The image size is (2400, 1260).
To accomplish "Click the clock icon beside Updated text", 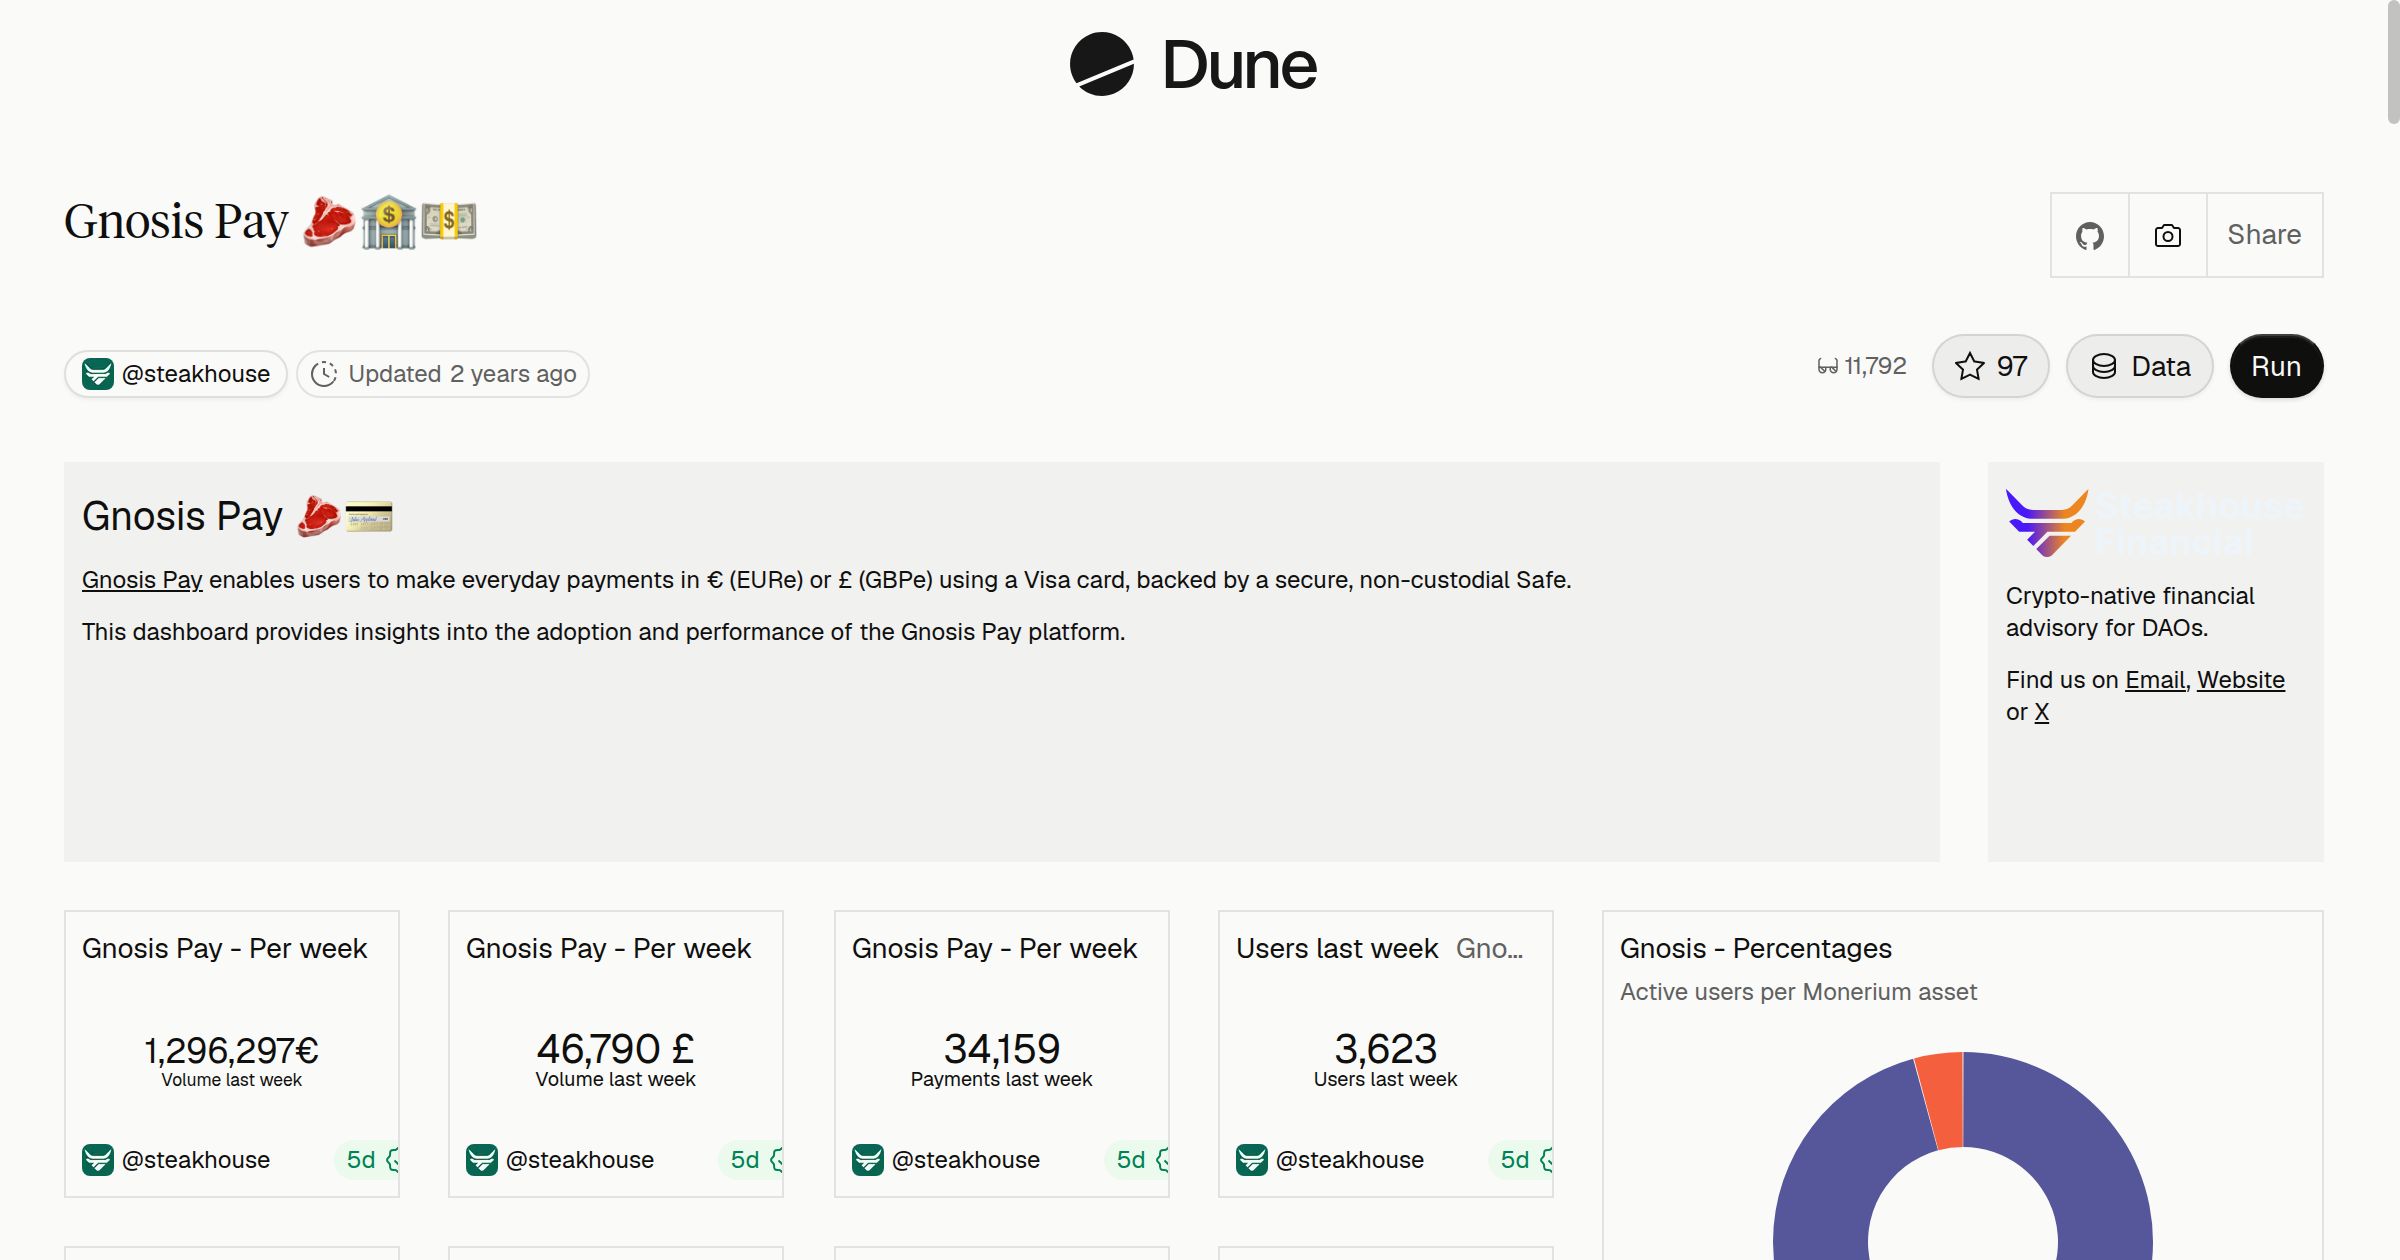I will tap(324, 374).
